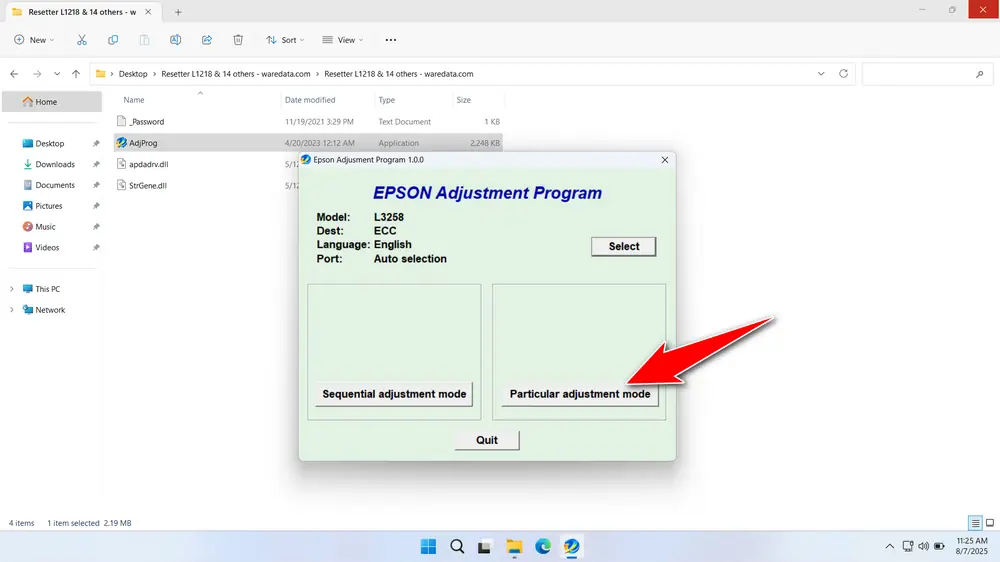The width and height of the screenshot is (1000, 562).
Task: Click Epson Adjustment Program taskbar icon
Action: tap(571, 547)
